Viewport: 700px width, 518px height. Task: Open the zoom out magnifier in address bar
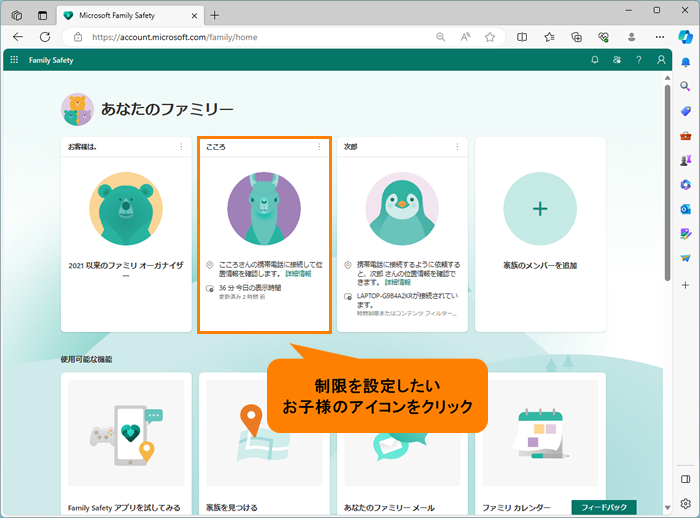(x=441, y=37)
